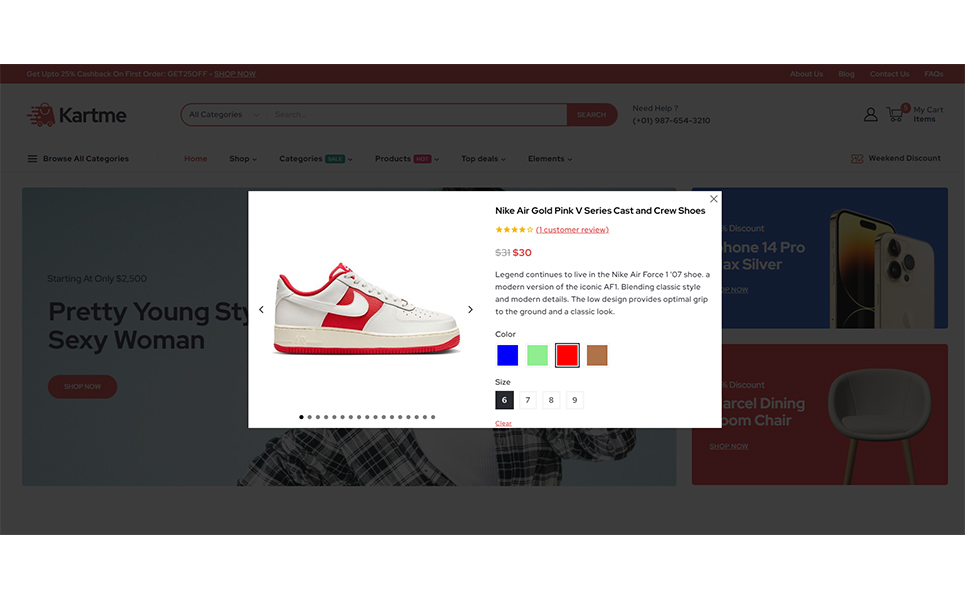
Task: Click the Kartme logo
Action: coord(76,115)
